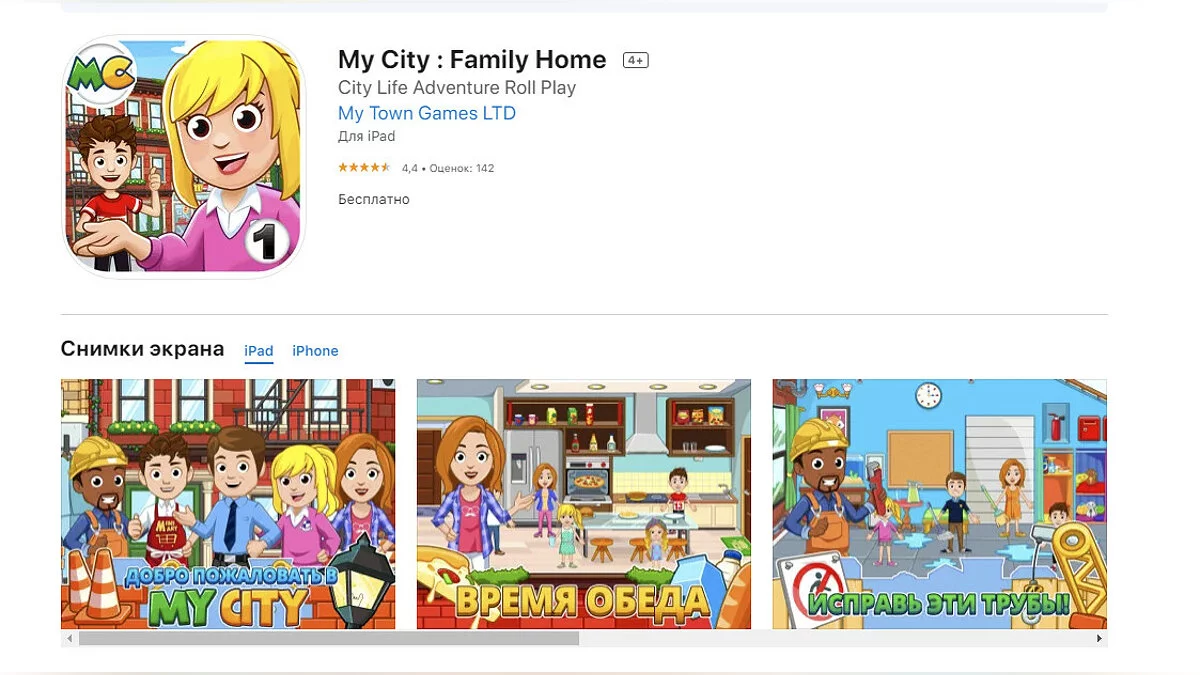The width and height of the screenshot is (1200, 675).
Task: Click the star rating icons
Action: click(x=364, y=168)
